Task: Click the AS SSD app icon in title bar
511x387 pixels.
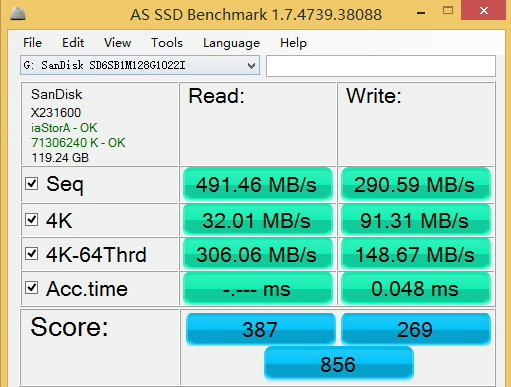Action: (18, 13)
